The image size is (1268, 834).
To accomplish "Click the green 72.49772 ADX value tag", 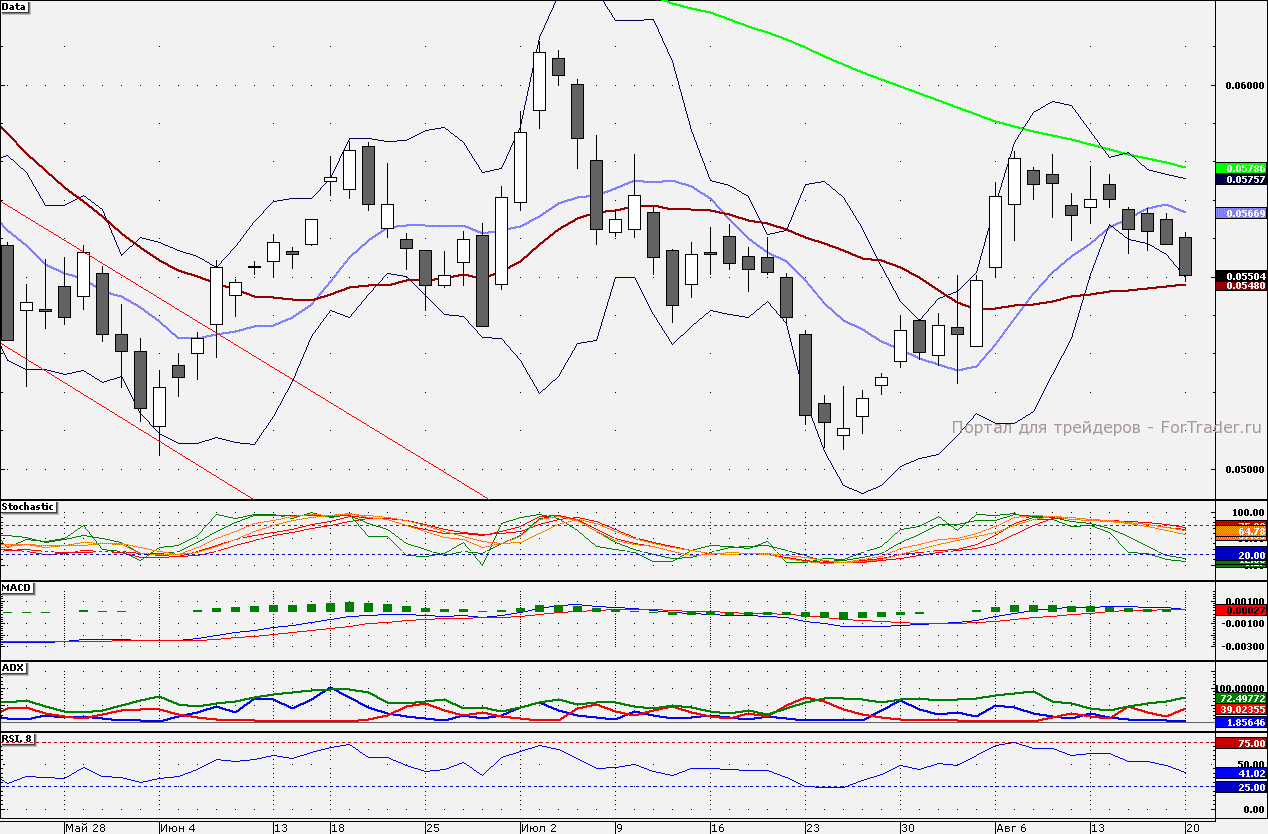I will 1241,698.
